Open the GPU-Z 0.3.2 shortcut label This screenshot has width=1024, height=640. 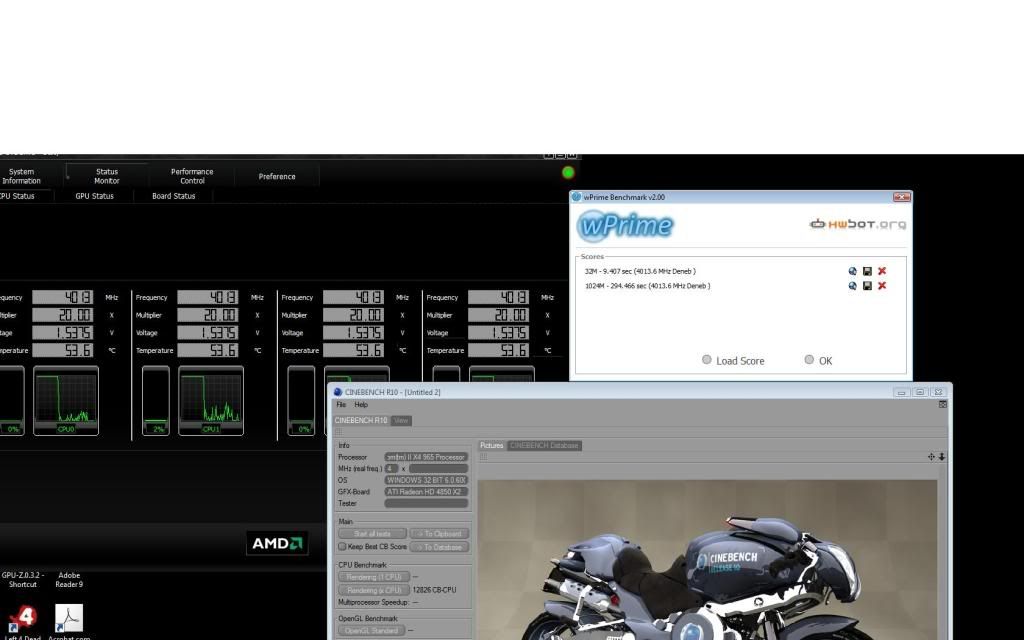pos(23,580)
